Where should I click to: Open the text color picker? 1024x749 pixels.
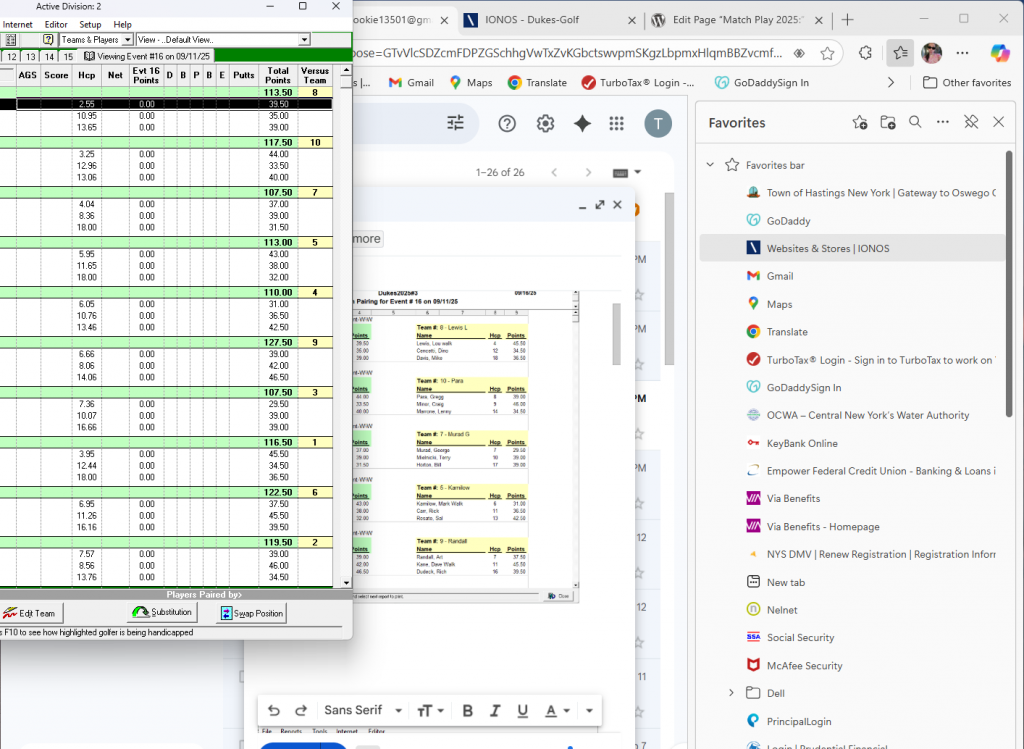point(556,711)
